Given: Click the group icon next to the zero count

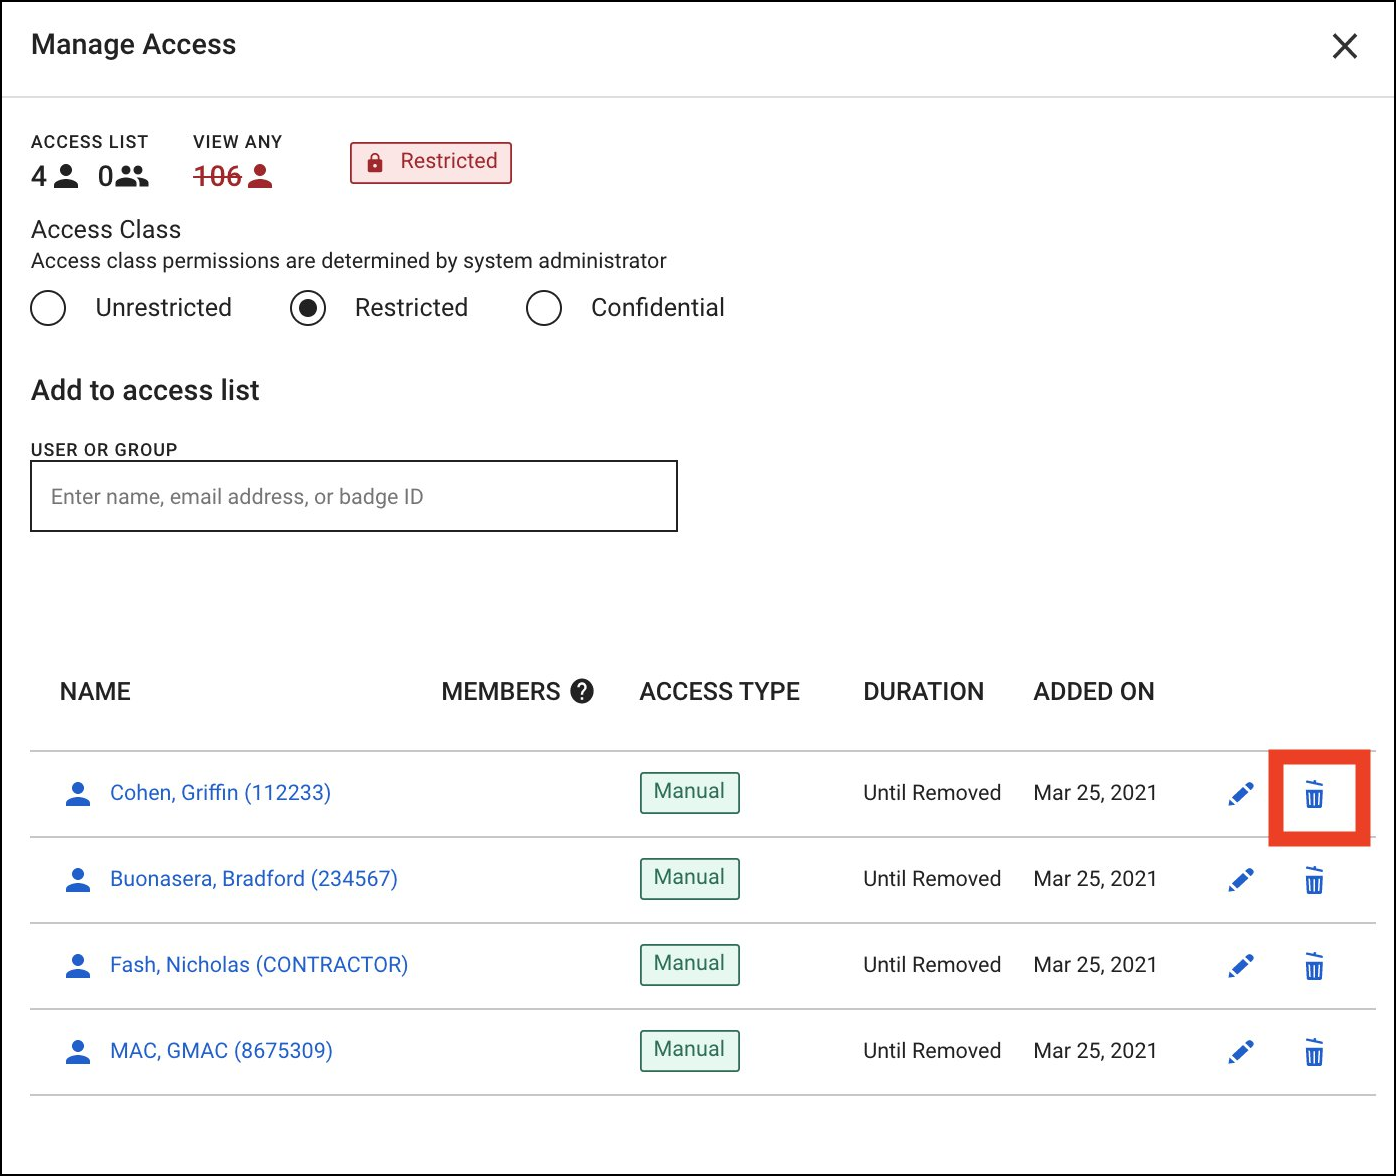Looking at the screenshot, I should tap(130, 177).
